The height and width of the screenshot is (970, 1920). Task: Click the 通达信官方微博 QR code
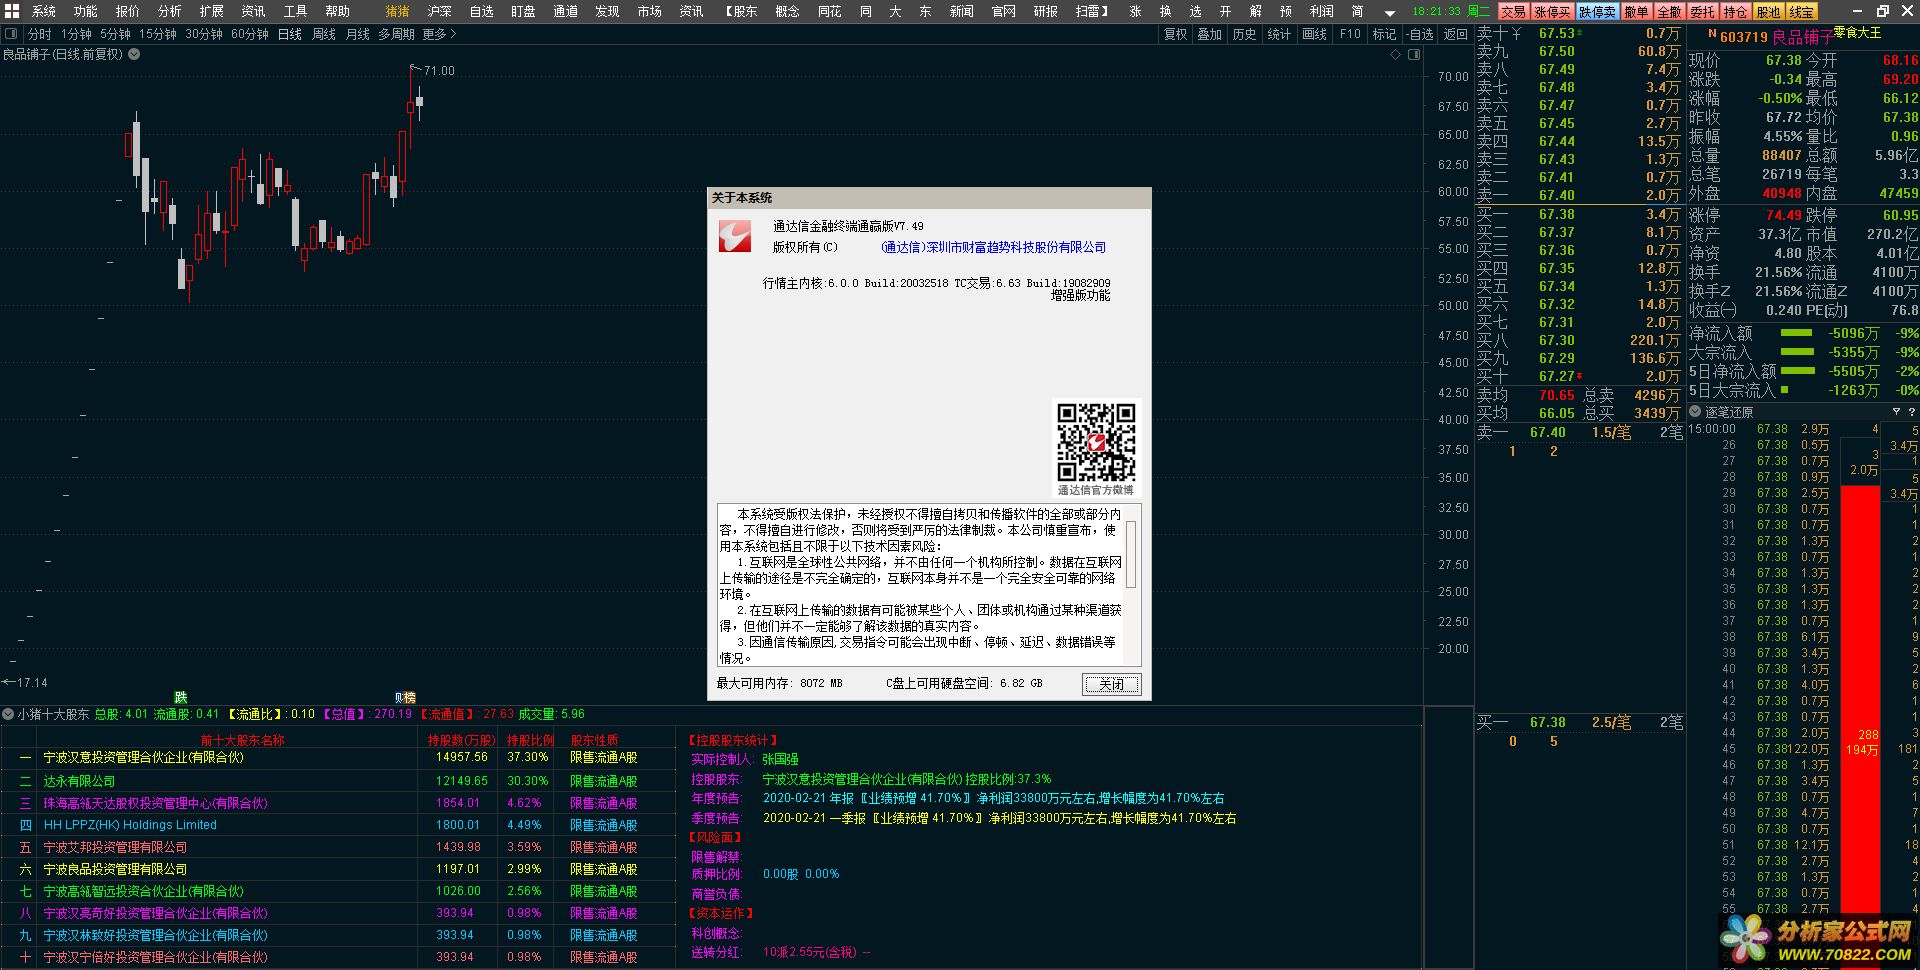pos(1096,442)
